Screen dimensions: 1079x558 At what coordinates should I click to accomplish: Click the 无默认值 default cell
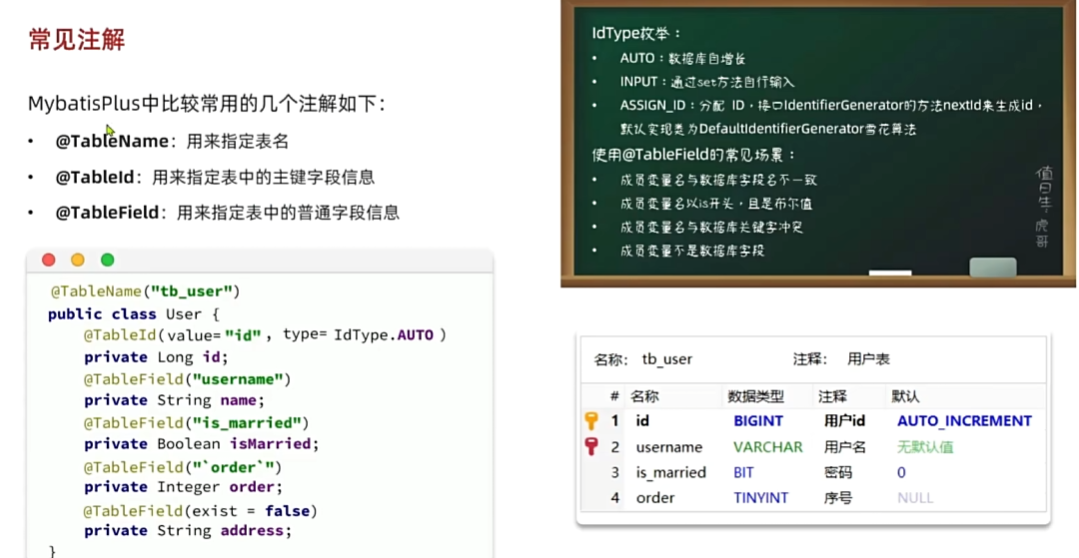coord(925,447)
